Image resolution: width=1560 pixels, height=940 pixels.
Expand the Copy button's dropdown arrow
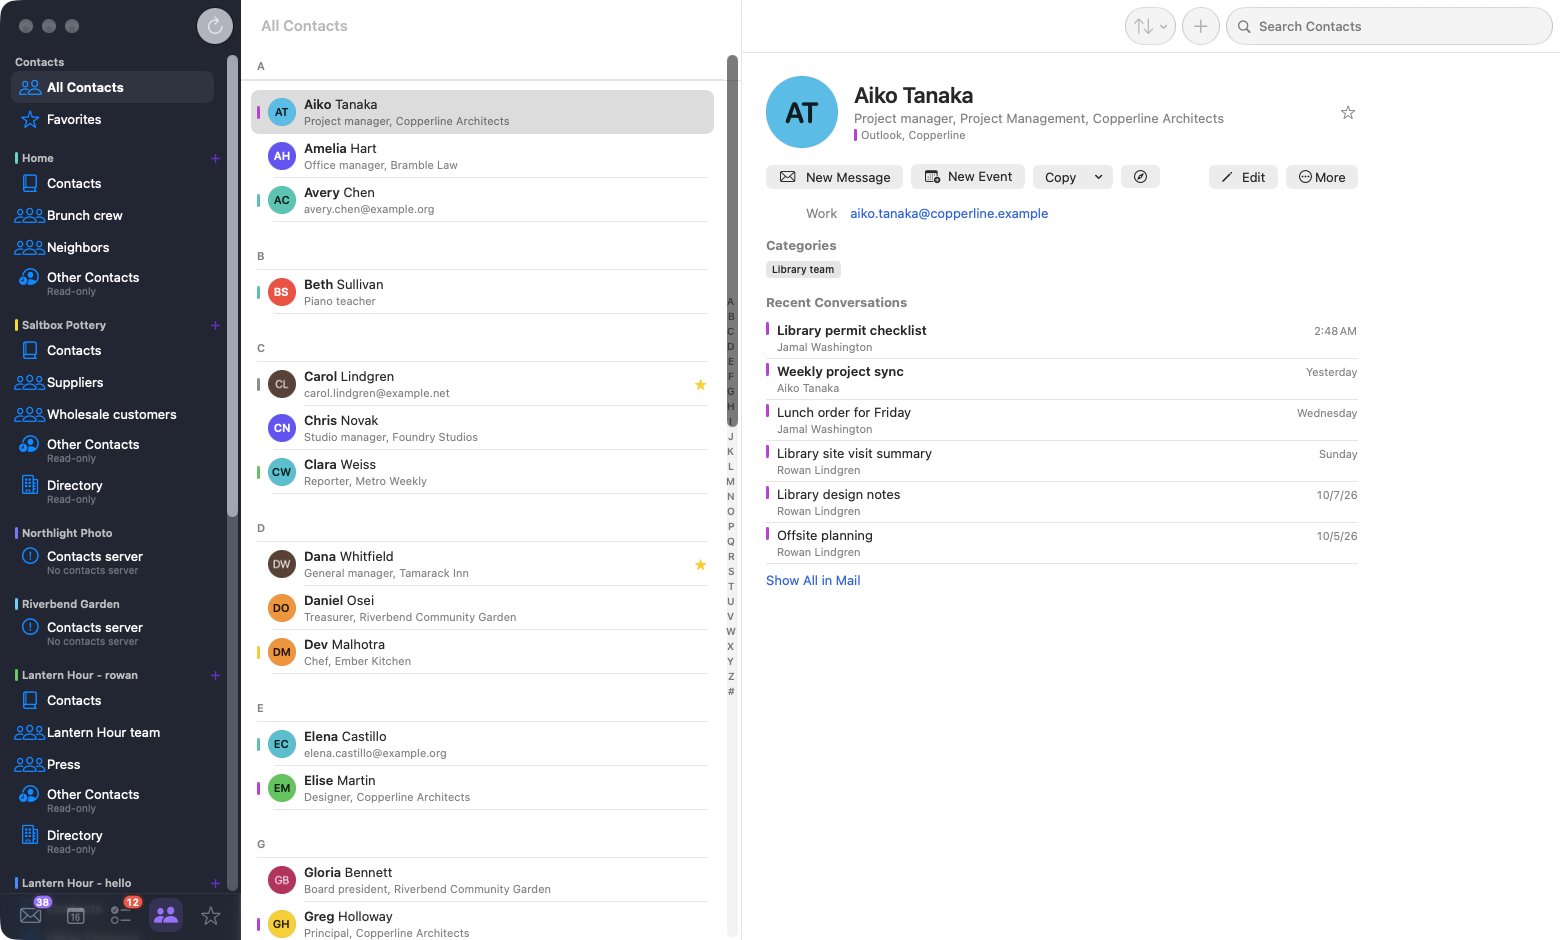[x=1098, y=177]
